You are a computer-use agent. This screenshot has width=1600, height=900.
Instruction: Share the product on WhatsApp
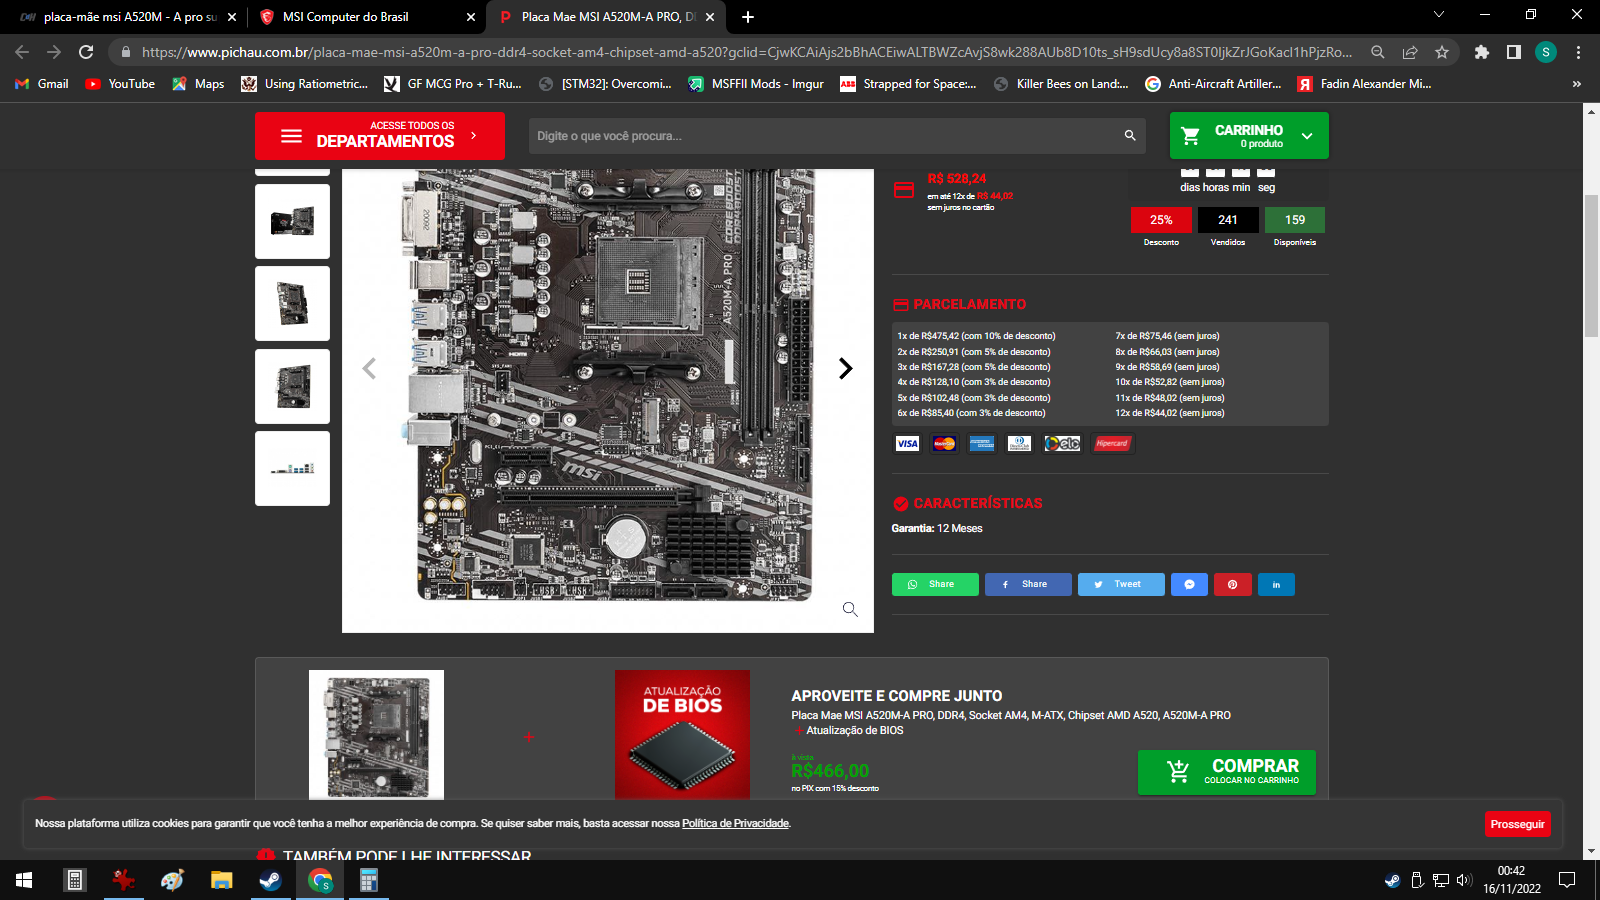point(935,584)
